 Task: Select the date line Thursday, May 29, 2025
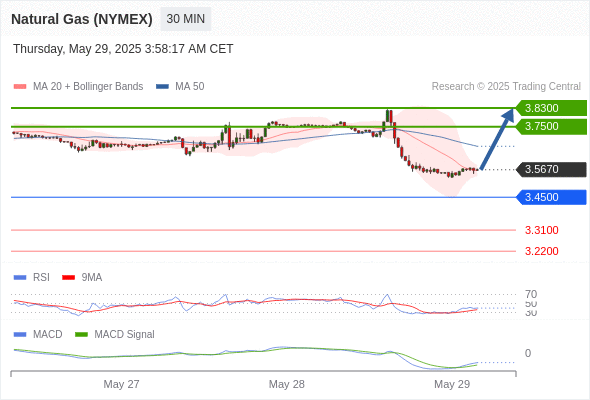123,49
